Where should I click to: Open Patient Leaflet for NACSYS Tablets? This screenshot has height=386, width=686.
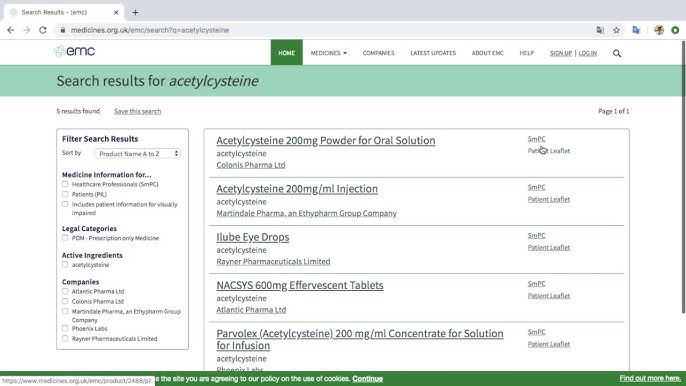click(549, 296)
